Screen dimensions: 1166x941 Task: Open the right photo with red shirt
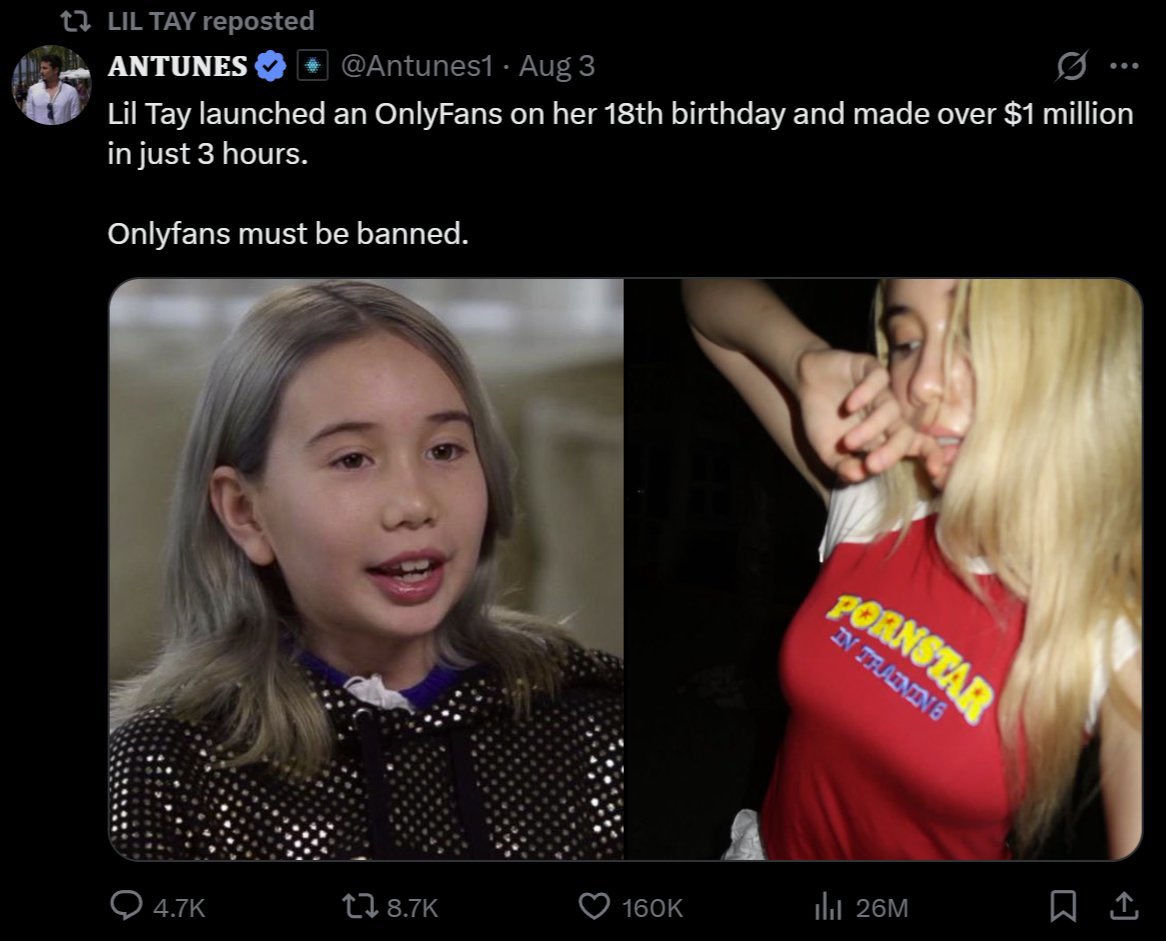pyautogui.click(x=883, y=569)
